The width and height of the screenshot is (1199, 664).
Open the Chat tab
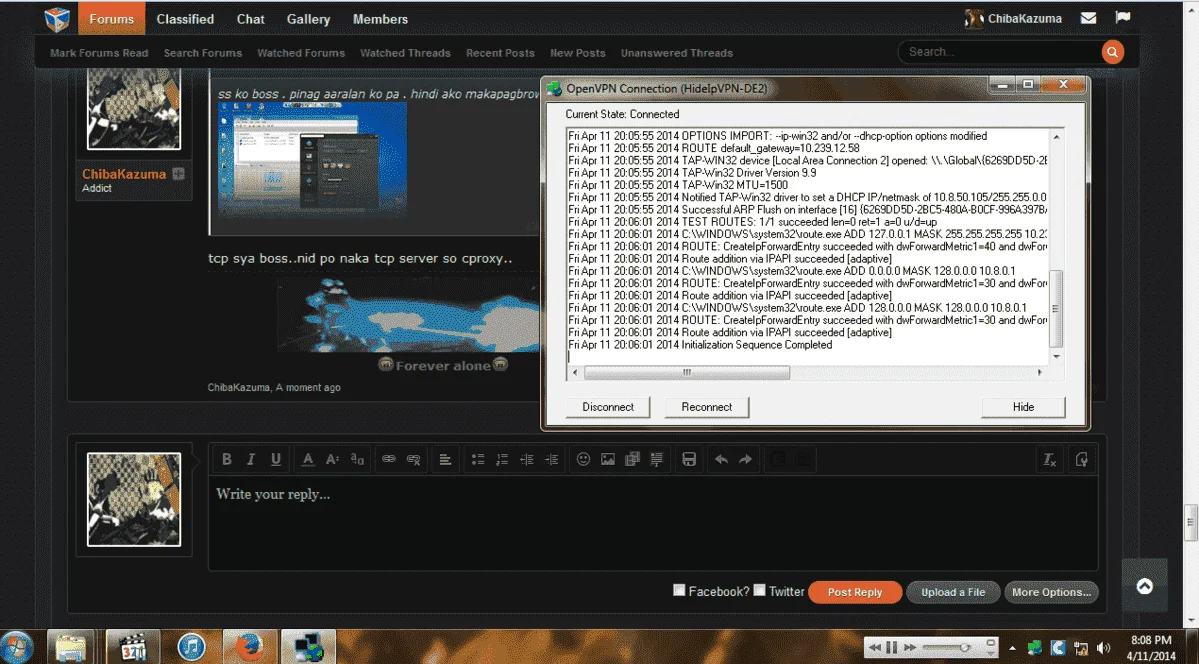(x=251, y=19)
